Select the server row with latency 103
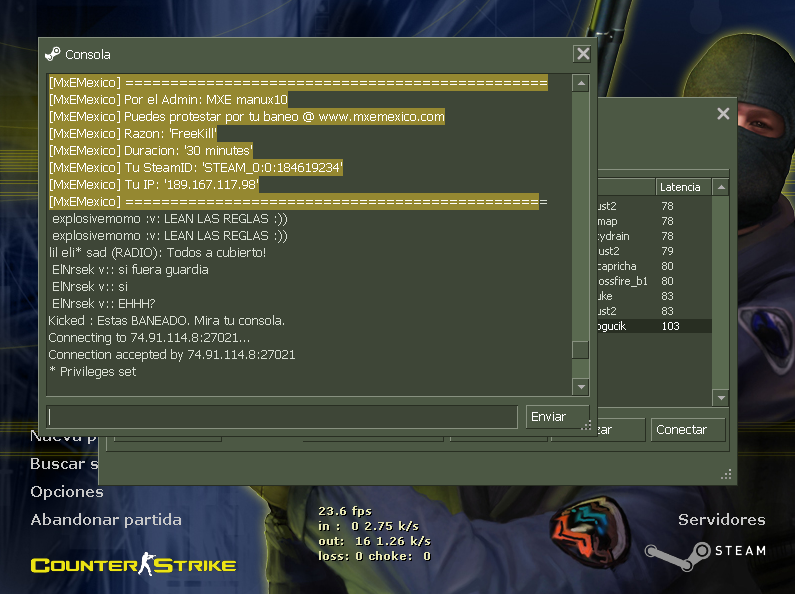Screen dimensions: 795x594 click(x=654, y=326)
